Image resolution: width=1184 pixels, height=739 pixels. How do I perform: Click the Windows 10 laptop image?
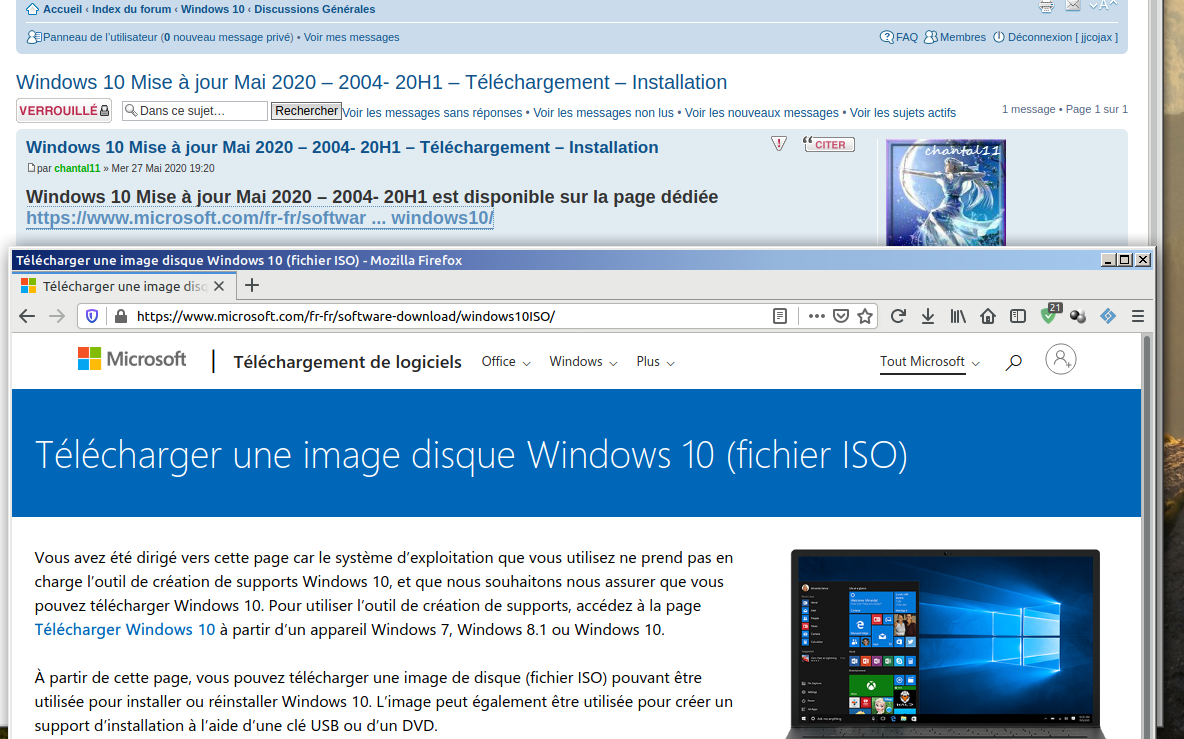point(945,644)
